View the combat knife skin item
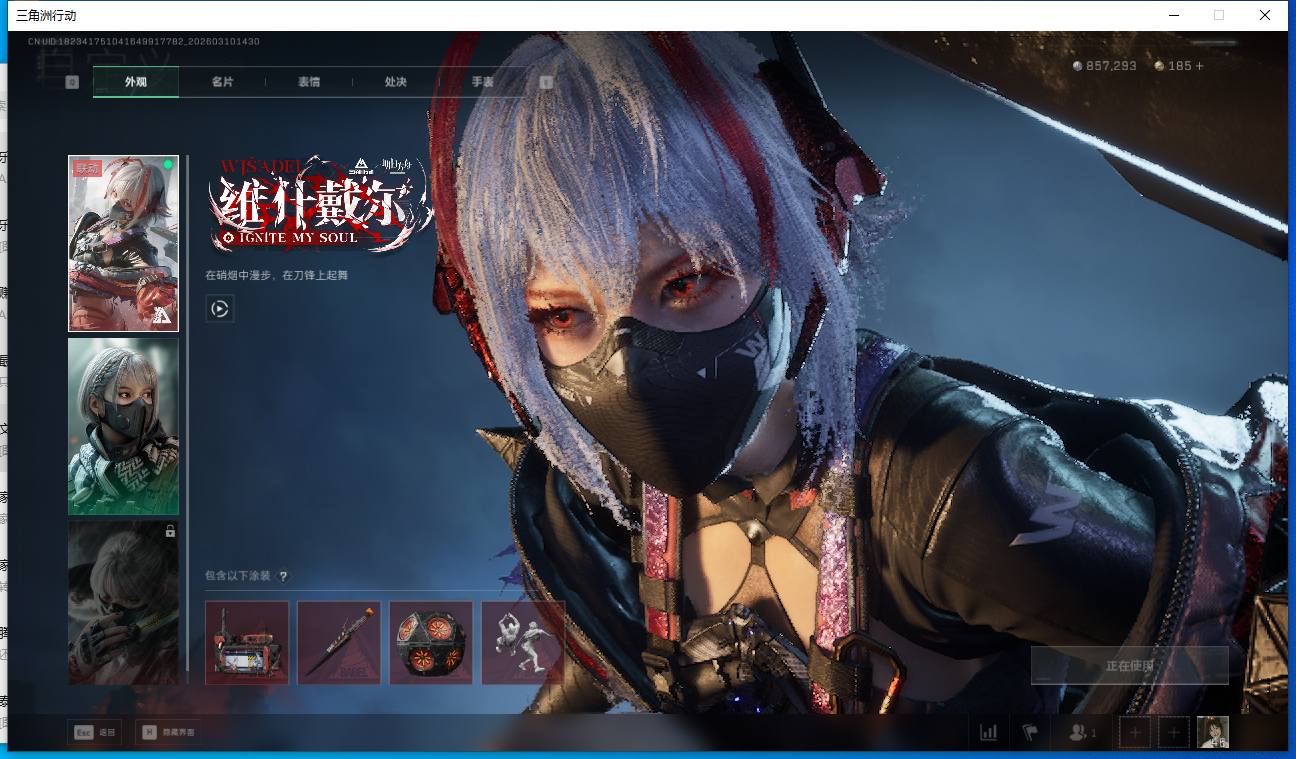1296x759 pixels. coord(339,642)
